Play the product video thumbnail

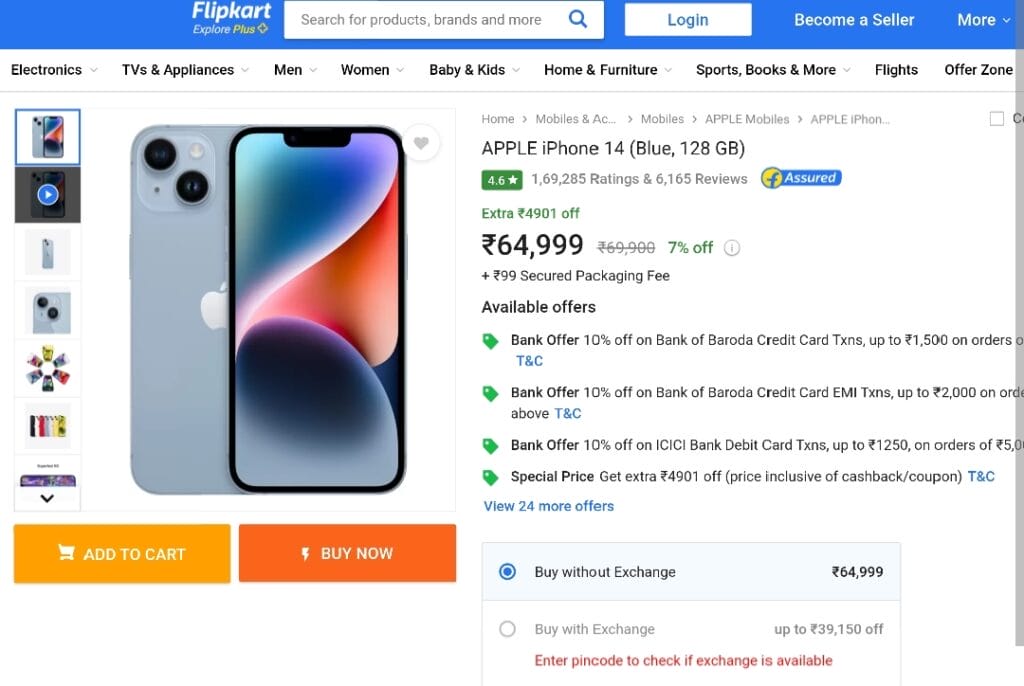(x=48, y=195)
